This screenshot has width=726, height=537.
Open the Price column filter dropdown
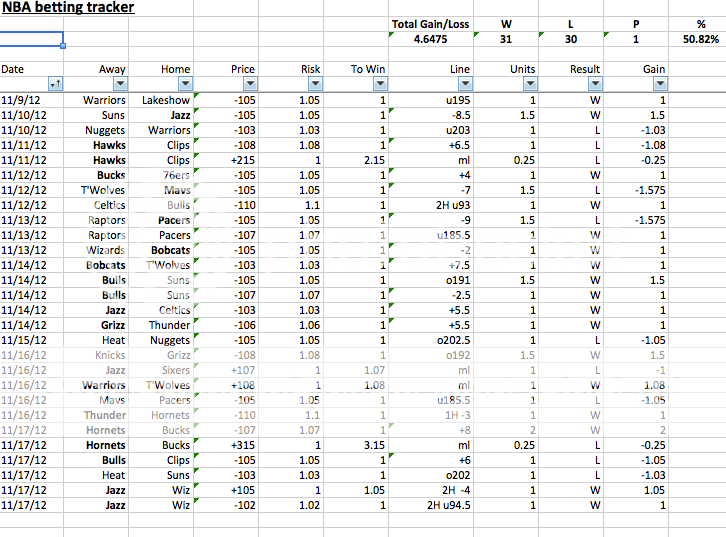[250, 84]
